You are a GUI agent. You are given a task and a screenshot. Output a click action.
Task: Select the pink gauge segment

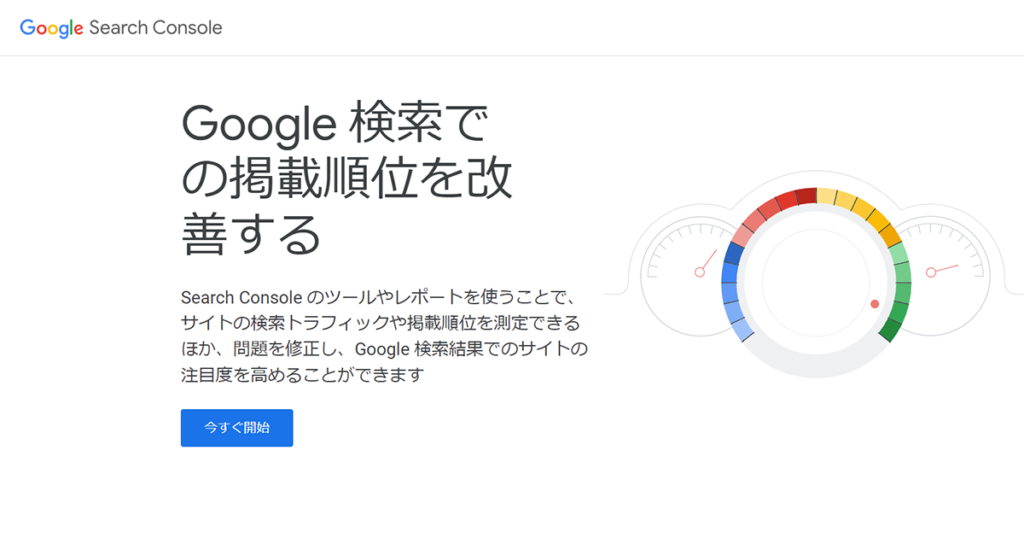click(745, 226)
